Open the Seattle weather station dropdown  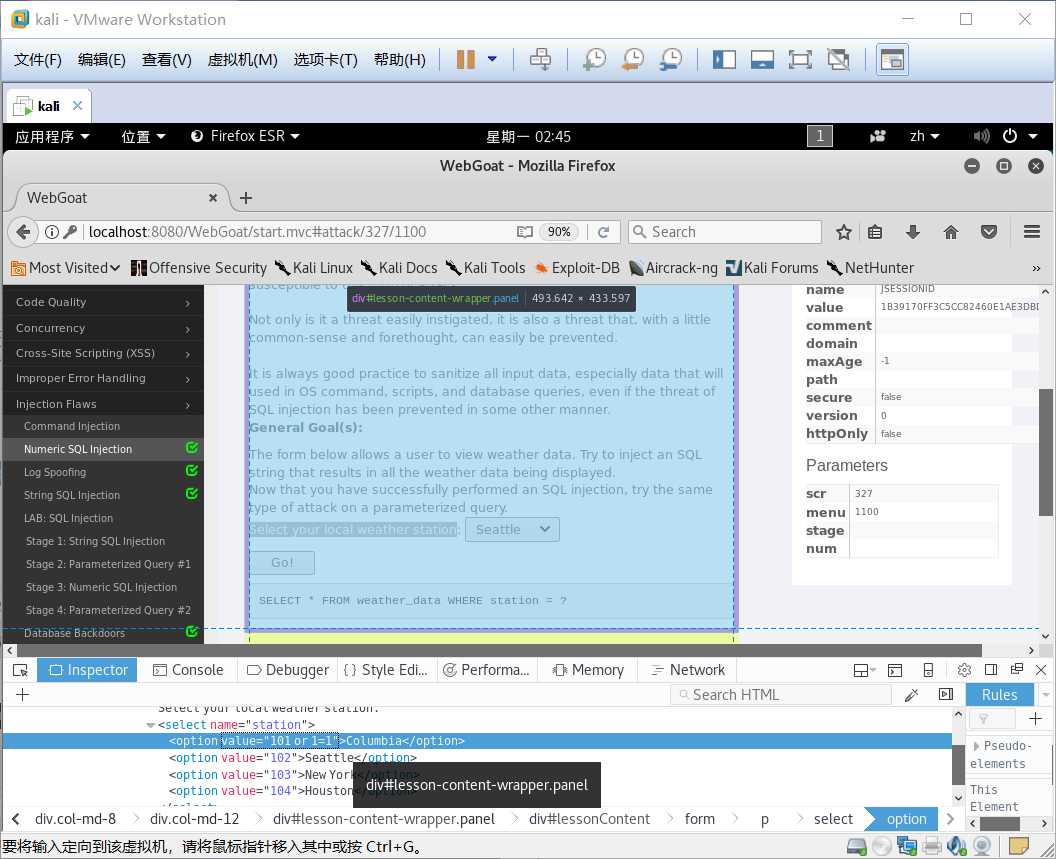pos(512,530)
